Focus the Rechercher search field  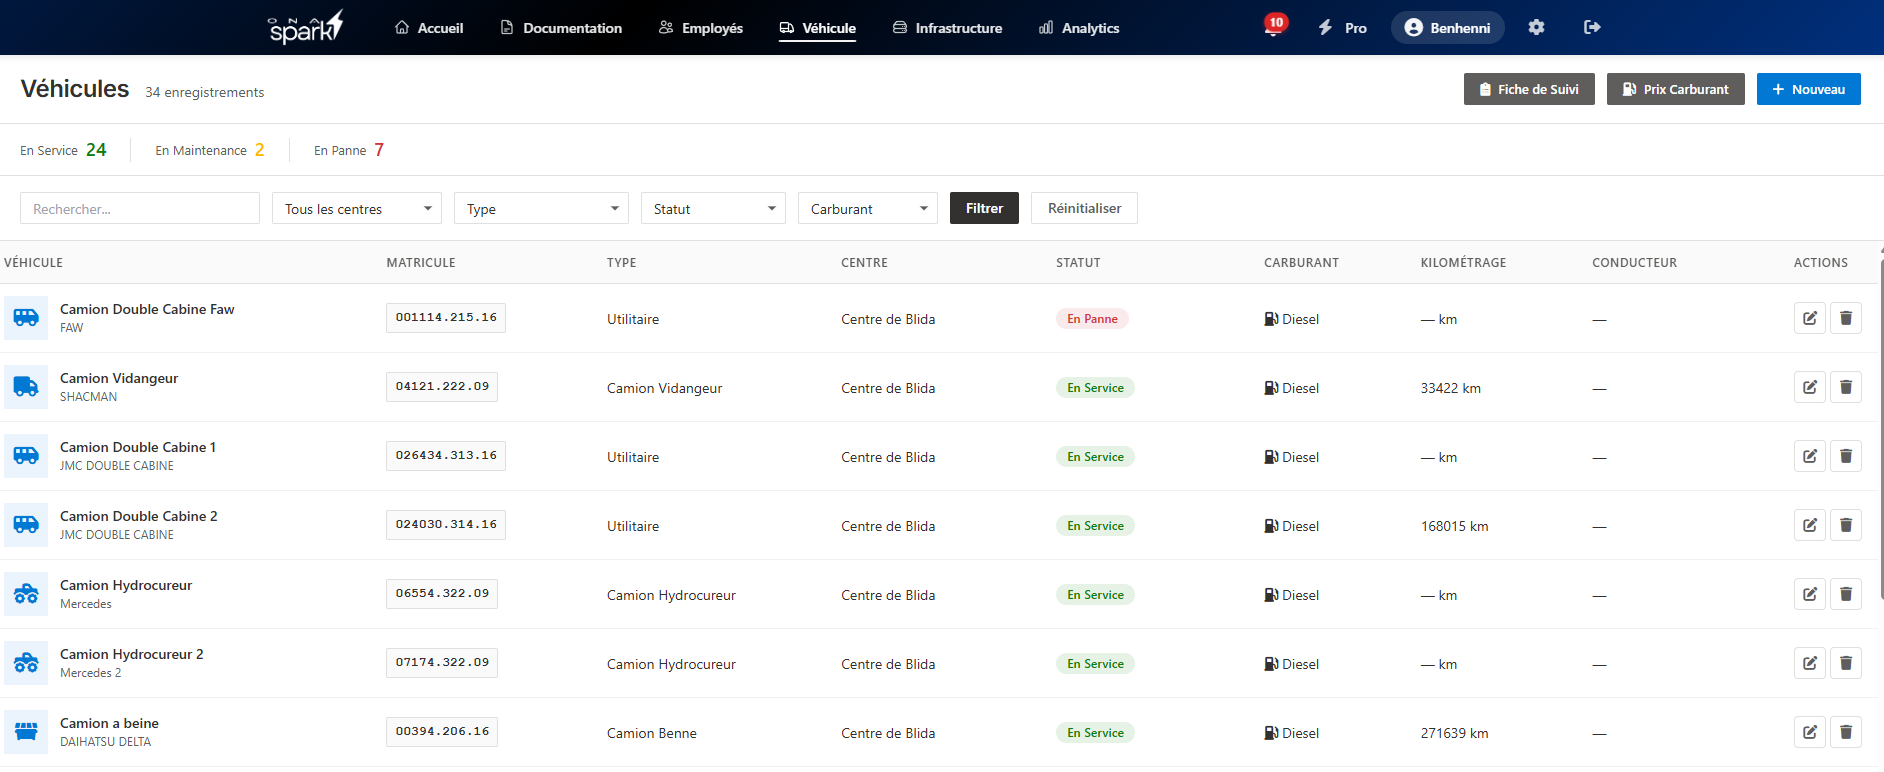point(140,208)
